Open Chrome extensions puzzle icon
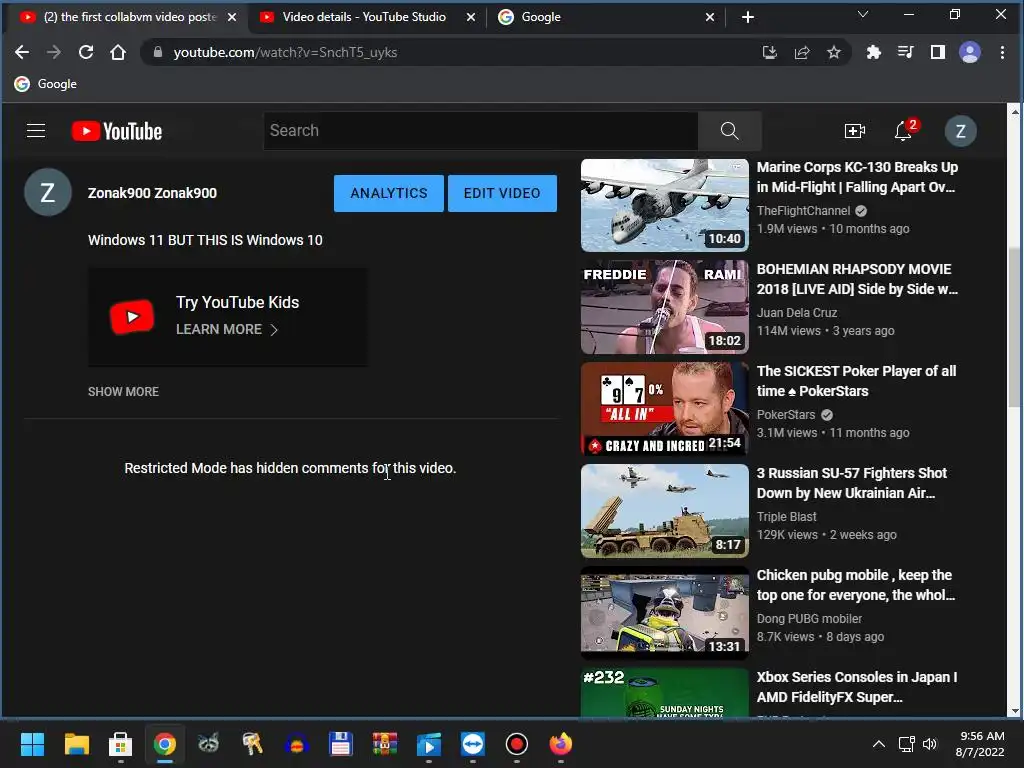Screen dimensions: 1024x768 873,52
